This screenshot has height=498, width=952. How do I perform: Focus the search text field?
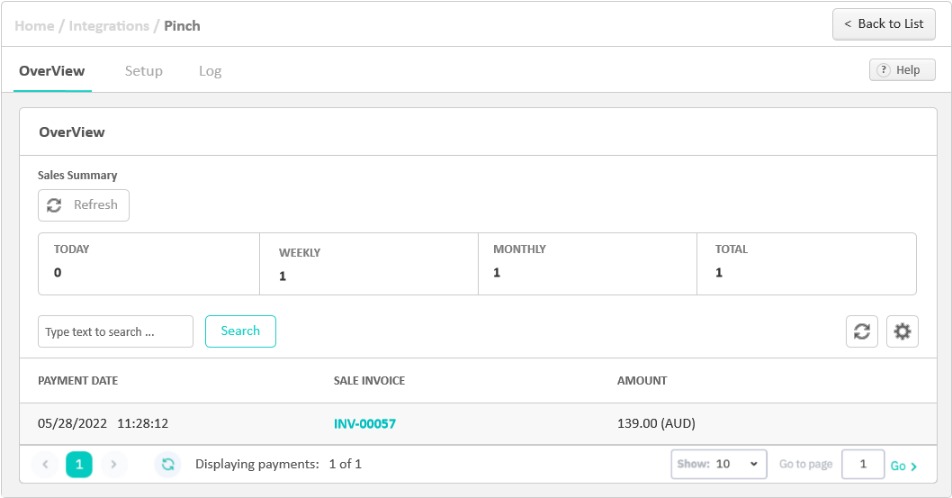pos(115,332)
